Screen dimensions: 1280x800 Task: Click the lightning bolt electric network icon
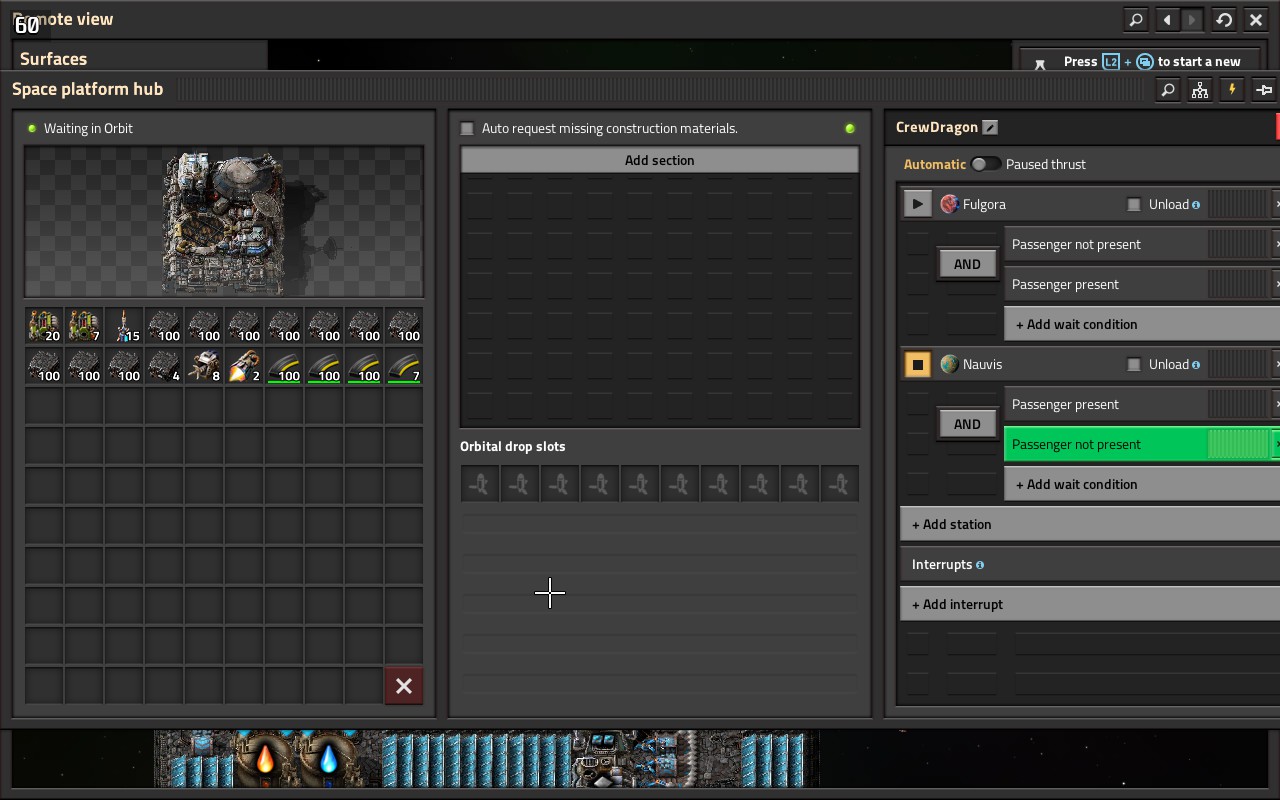point(1232,90)
